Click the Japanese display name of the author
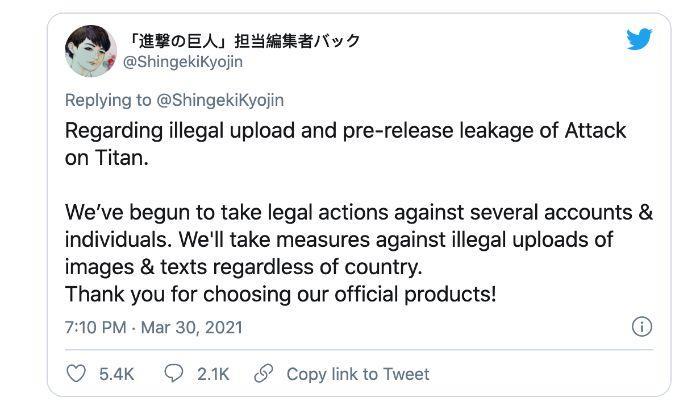The width and height of the screenshot is (700, 405). 244,40
